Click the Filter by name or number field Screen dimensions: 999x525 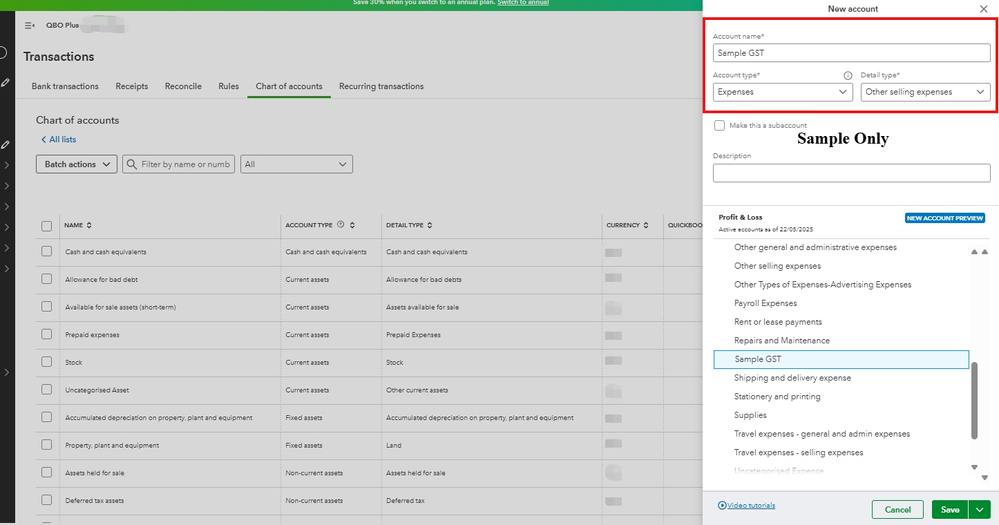(178, 164)
